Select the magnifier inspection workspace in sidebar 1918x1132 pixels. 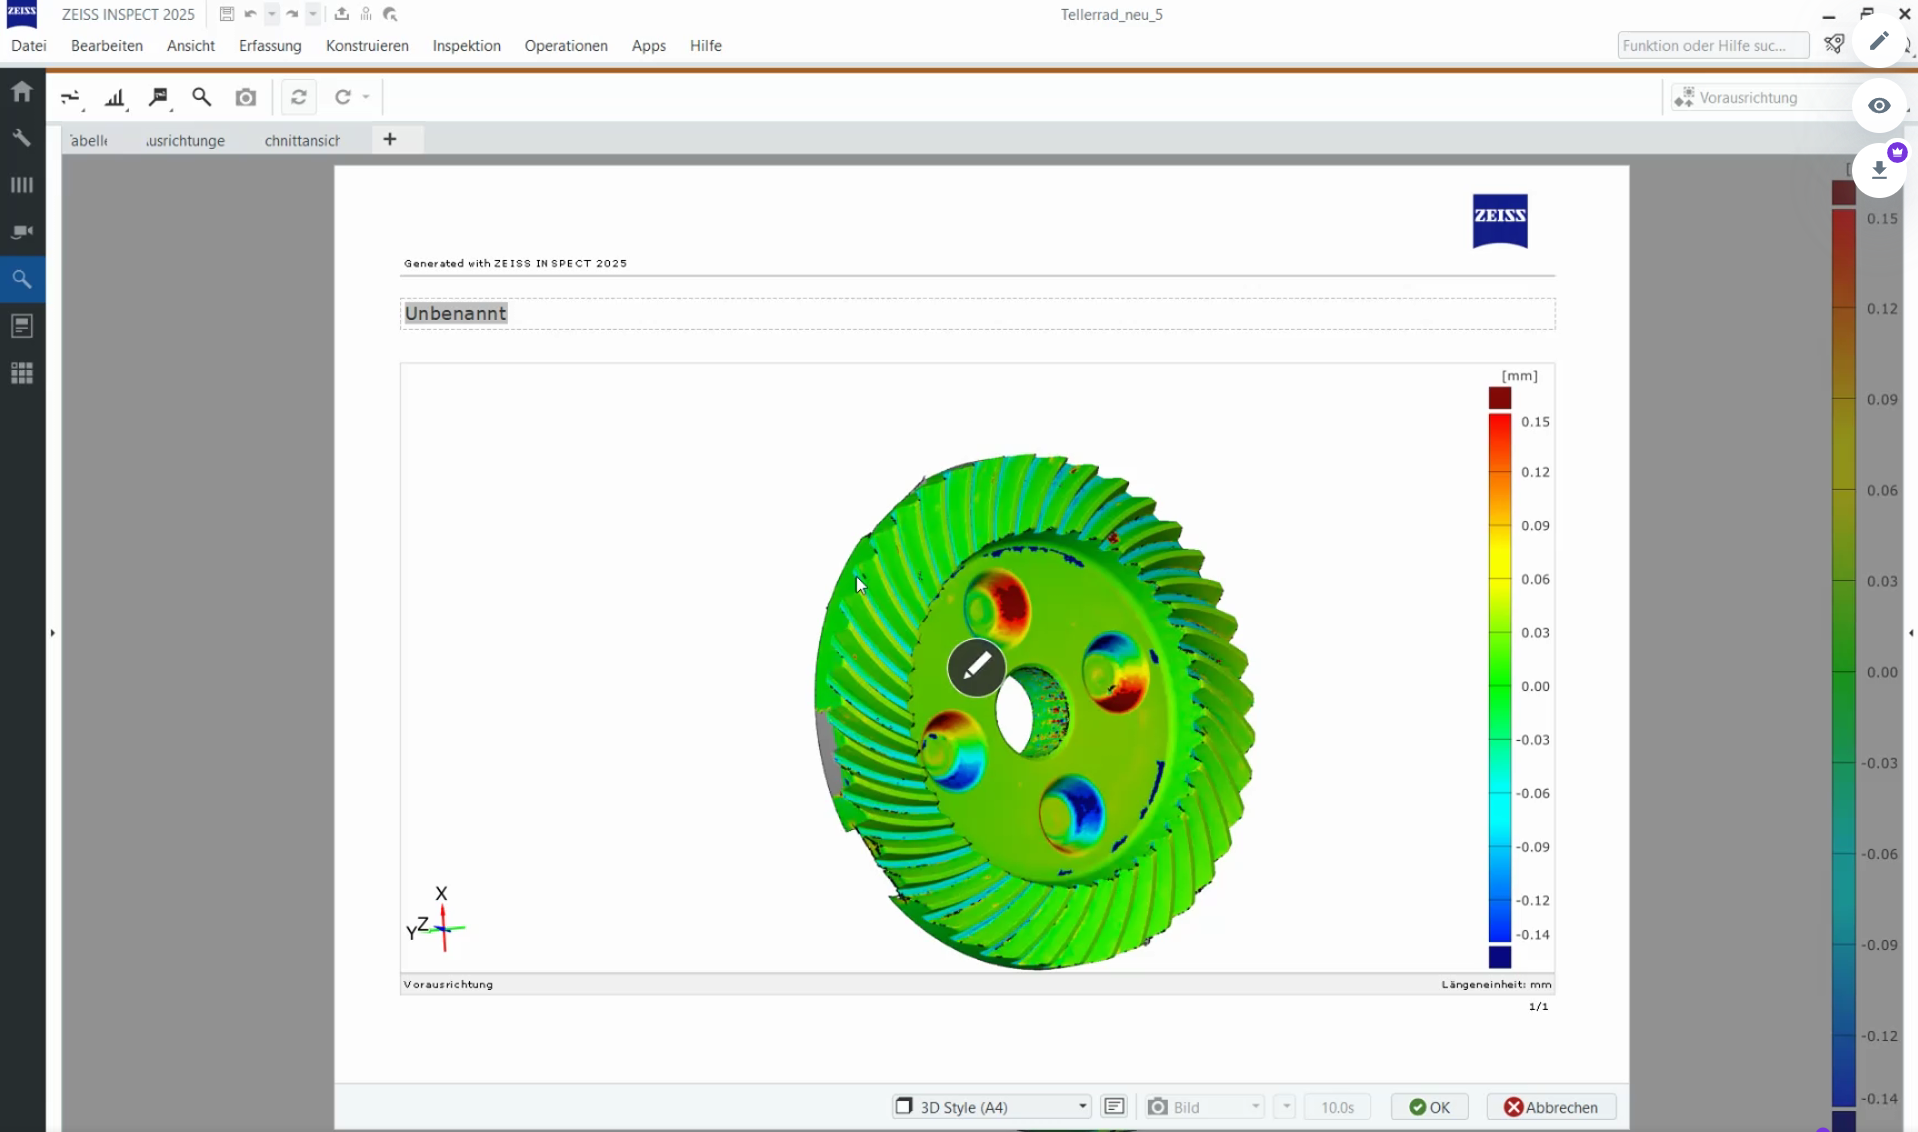tap(22, 279)
